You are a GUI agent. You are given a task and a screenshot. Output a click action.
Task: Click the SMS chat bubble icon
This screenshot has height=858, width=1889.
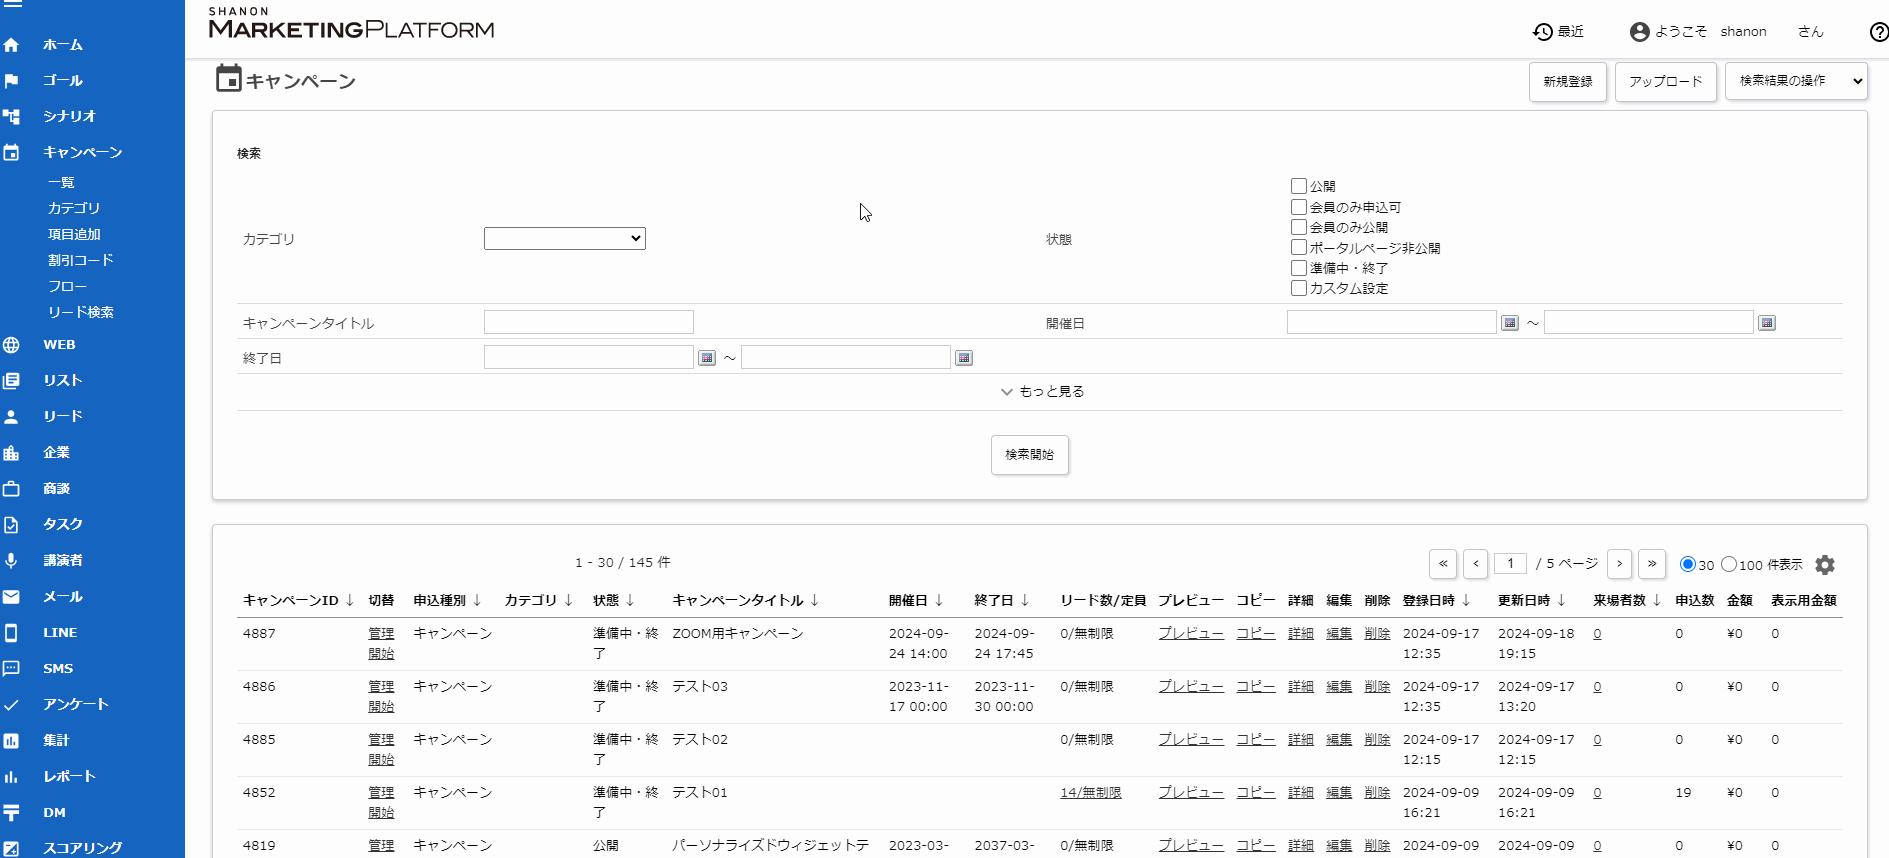tap(11, 669)
